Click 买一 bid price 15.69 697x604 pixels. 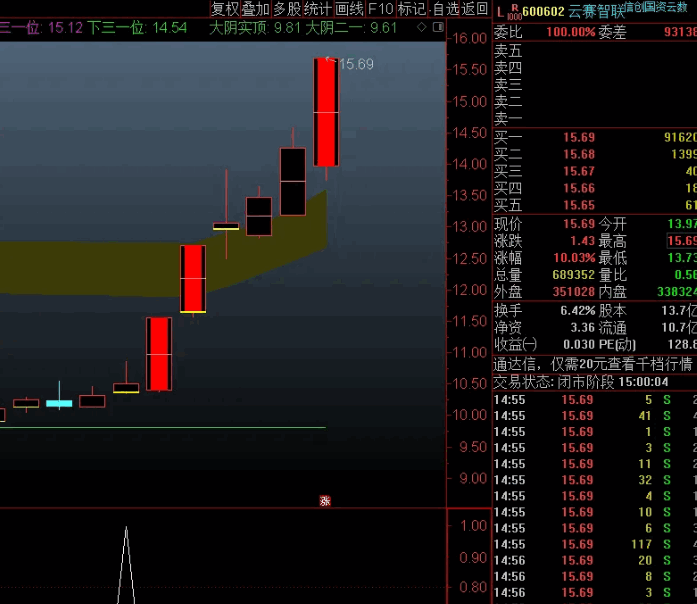click(579, 137)
